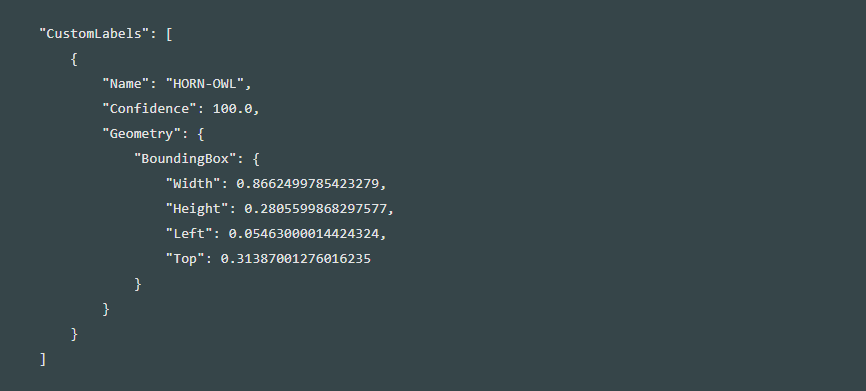Click the "BoundingBox" key
The width and height of the screenshot is (866, 391).
coord(185,159)
